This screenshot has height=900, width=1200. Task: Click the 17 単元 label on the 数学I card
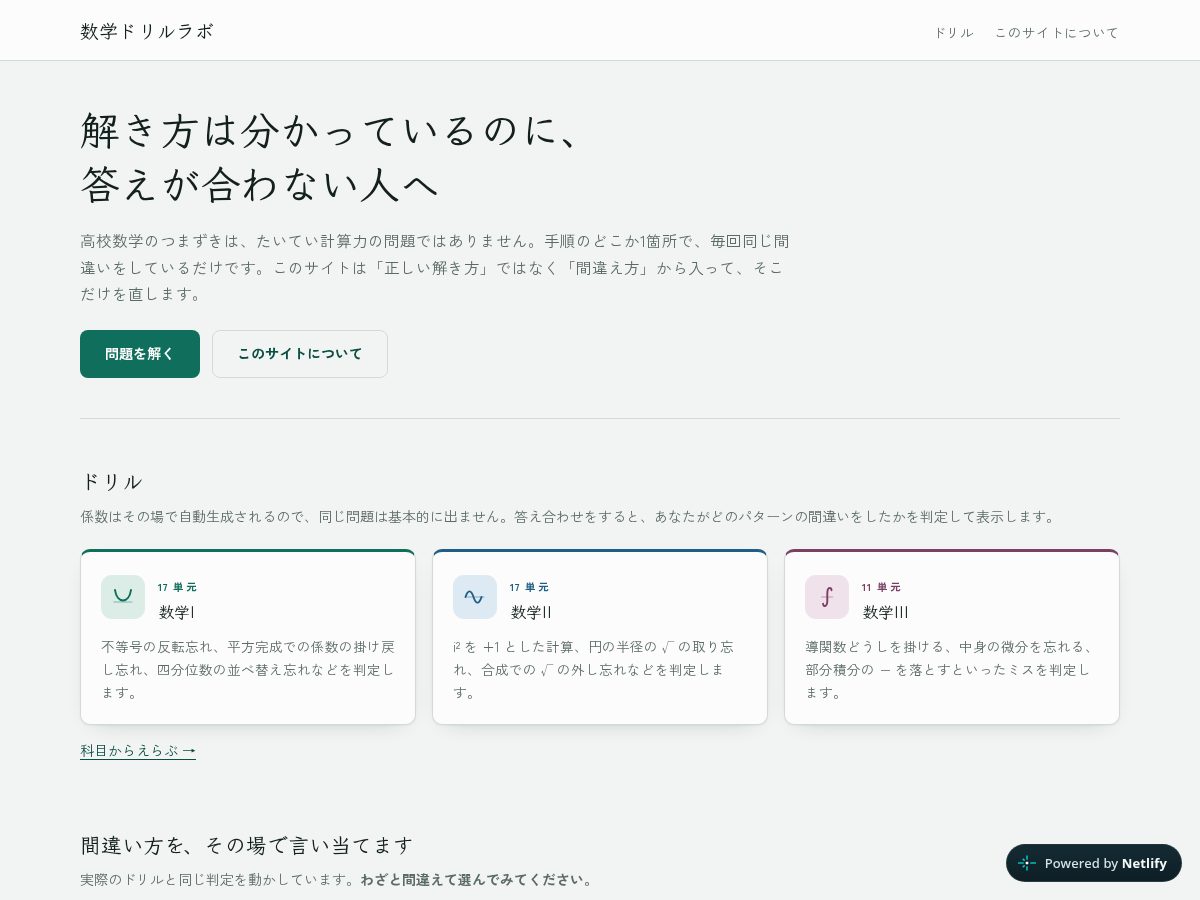177,587
